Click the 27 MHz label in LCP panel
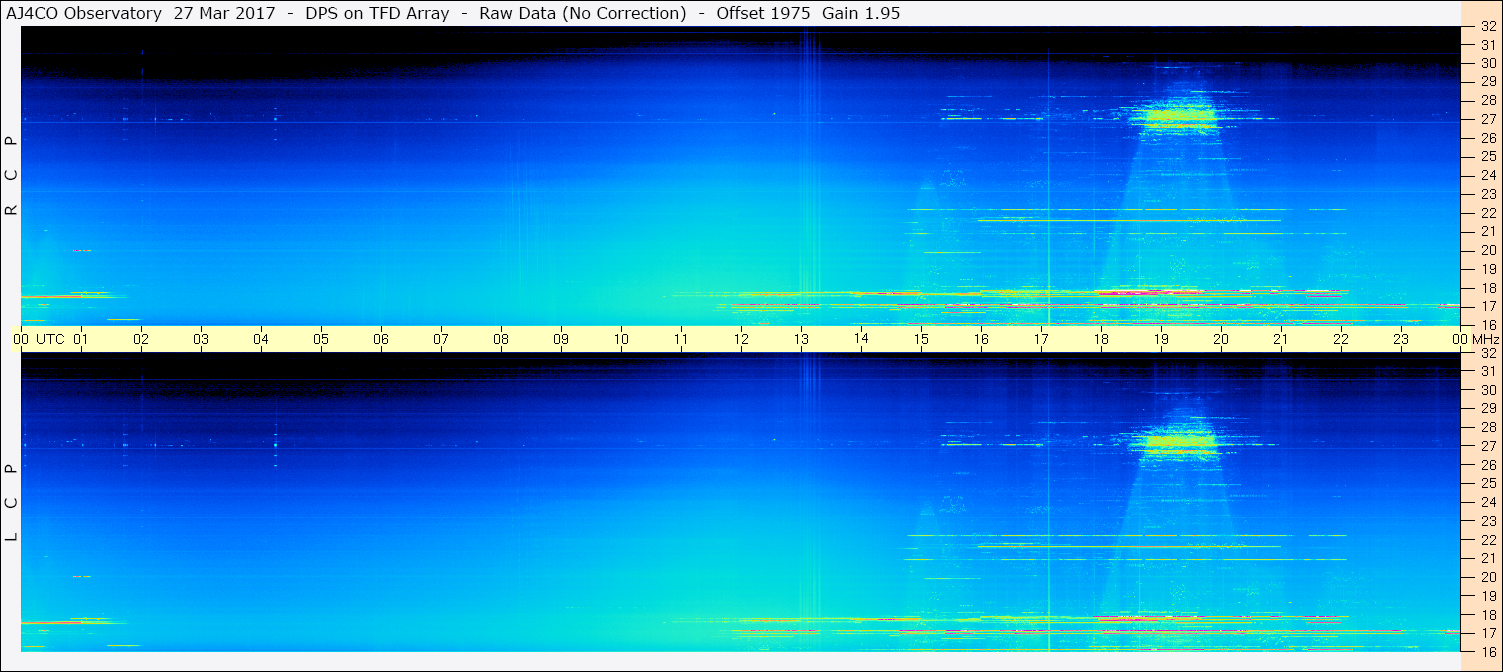The image size is (1503, 672). [x=1487, y=446]
